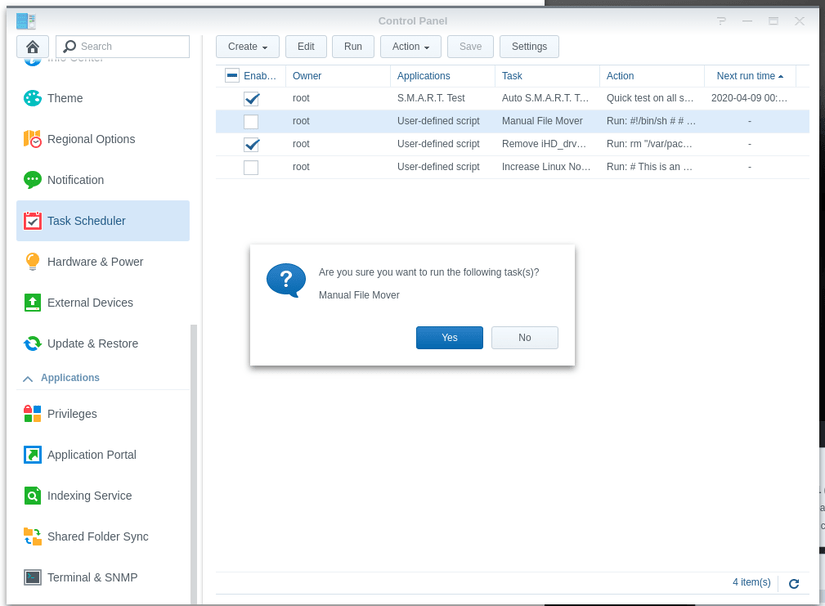Click the search magnifier icon
This screenshot has height=606, width=825.
[x=69, y=46]
